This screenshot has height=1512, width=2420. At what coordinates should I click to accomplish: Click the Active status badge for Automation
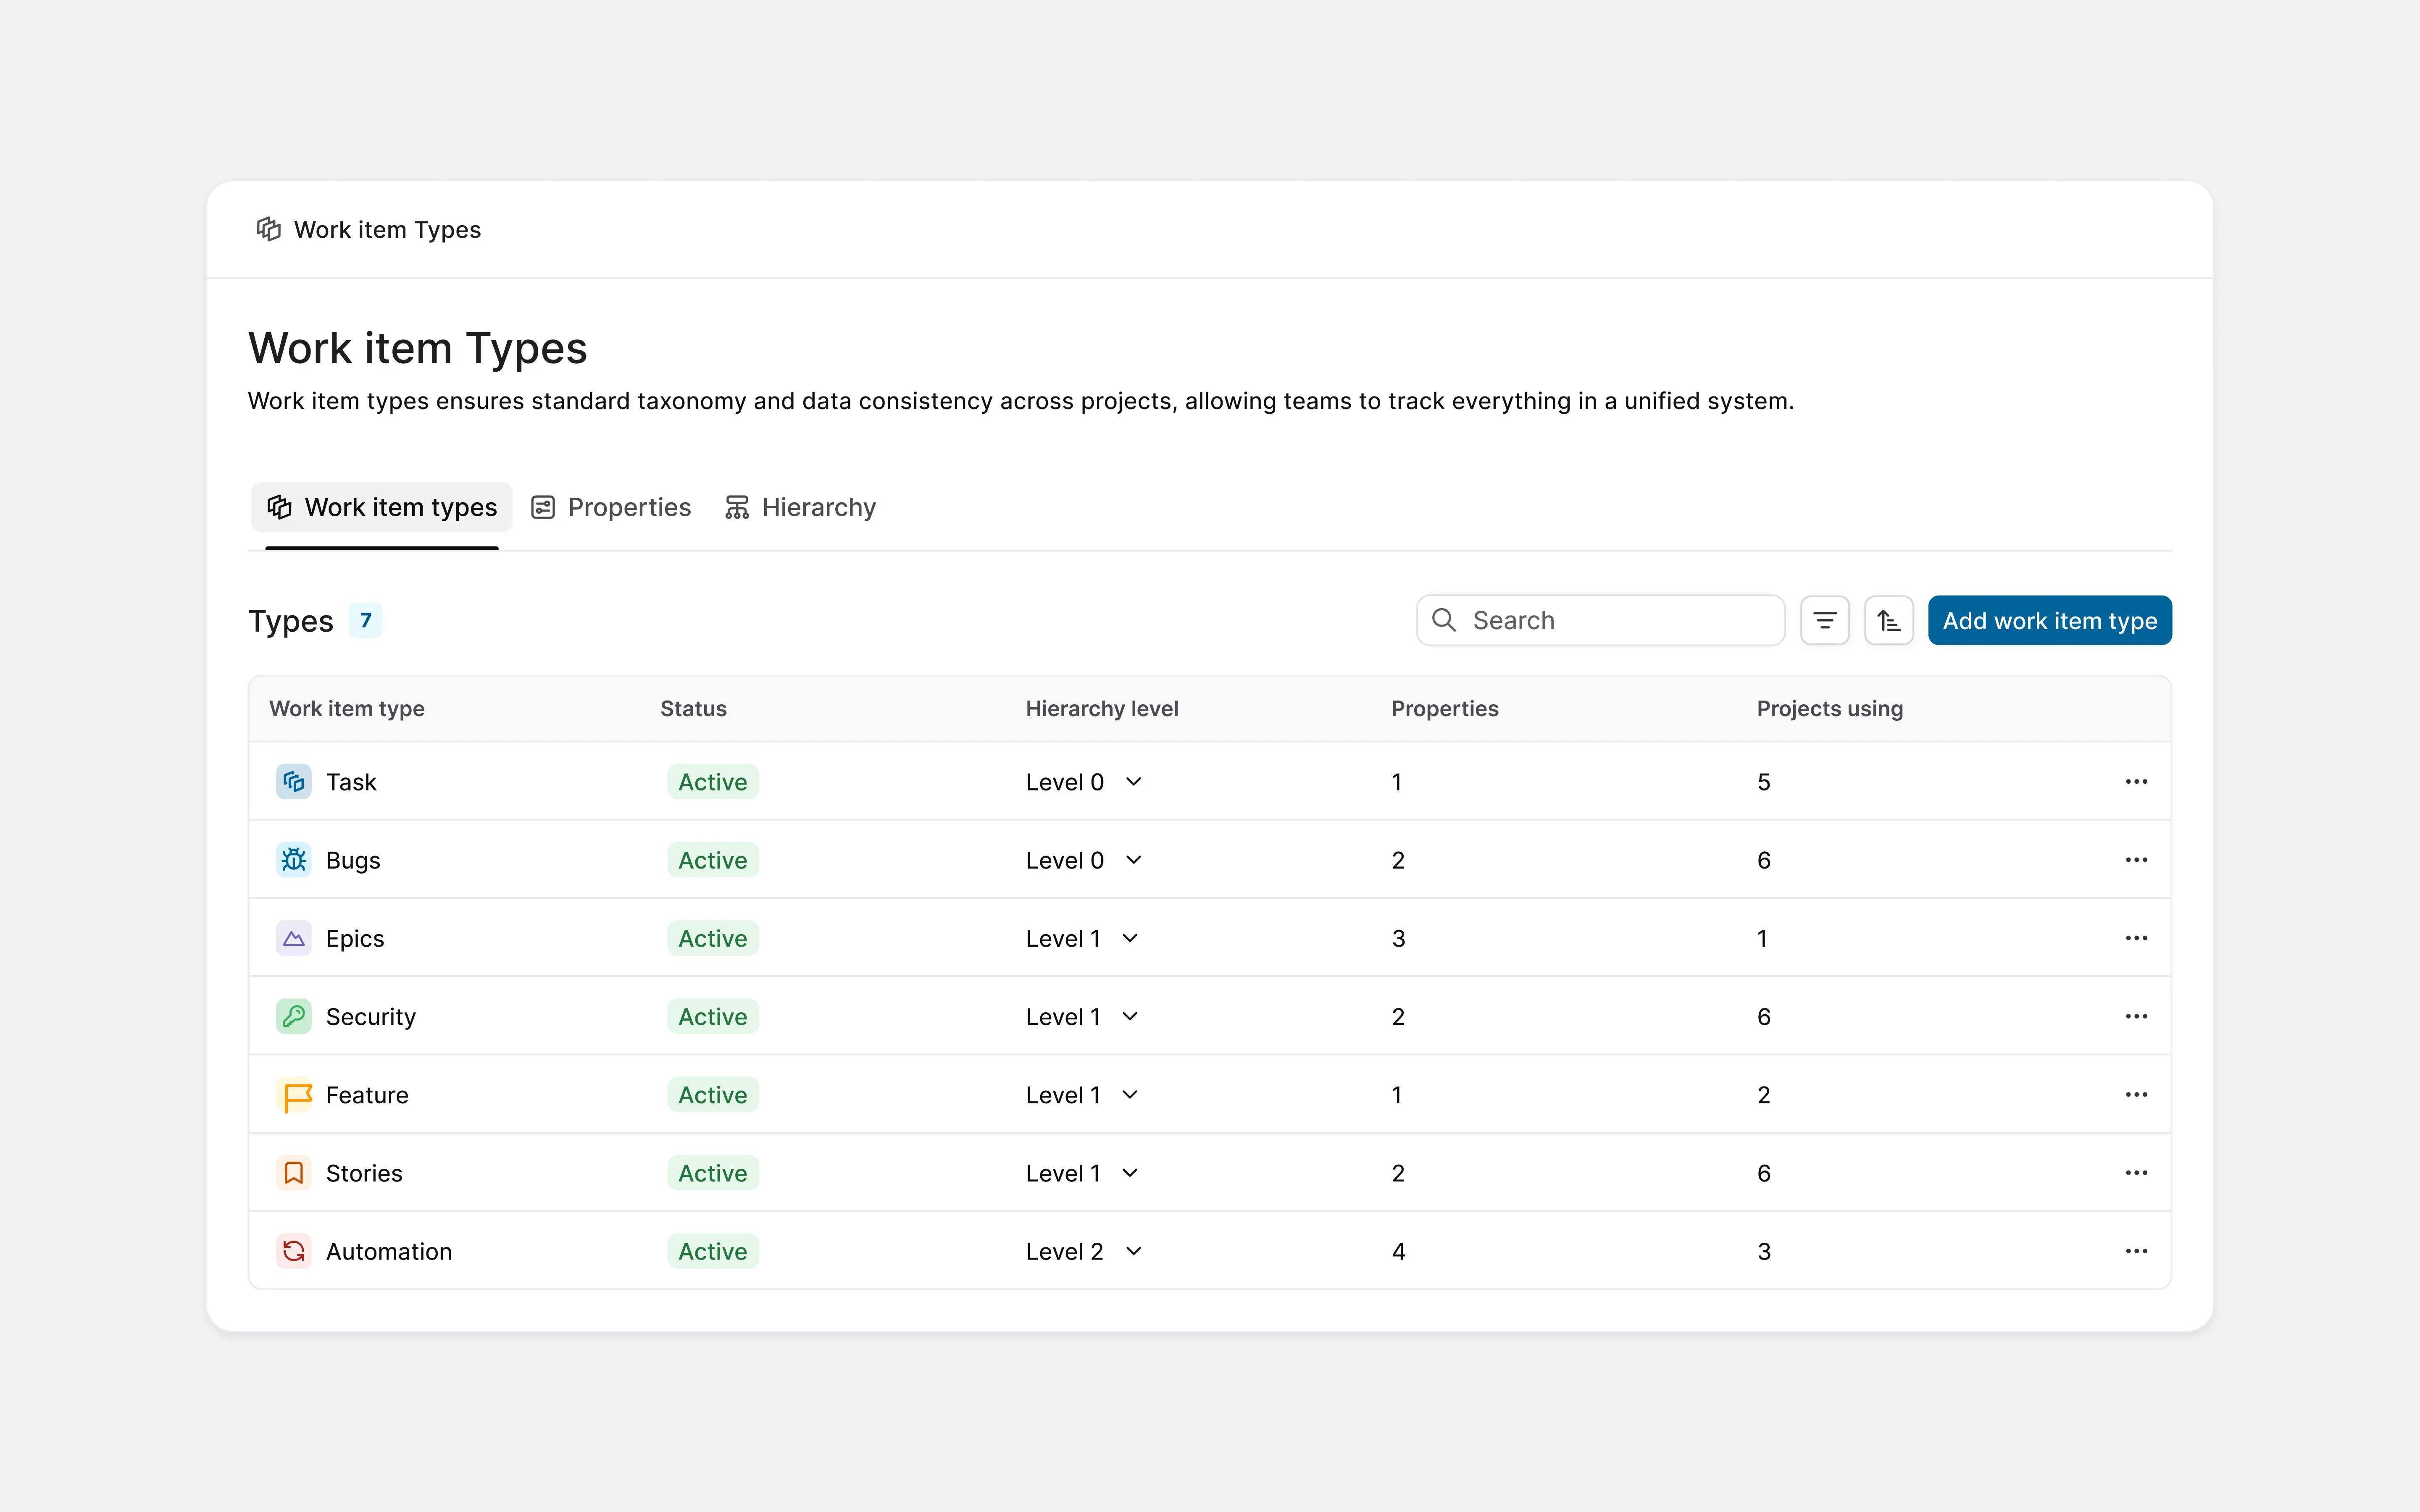(x=713, y=1251)
